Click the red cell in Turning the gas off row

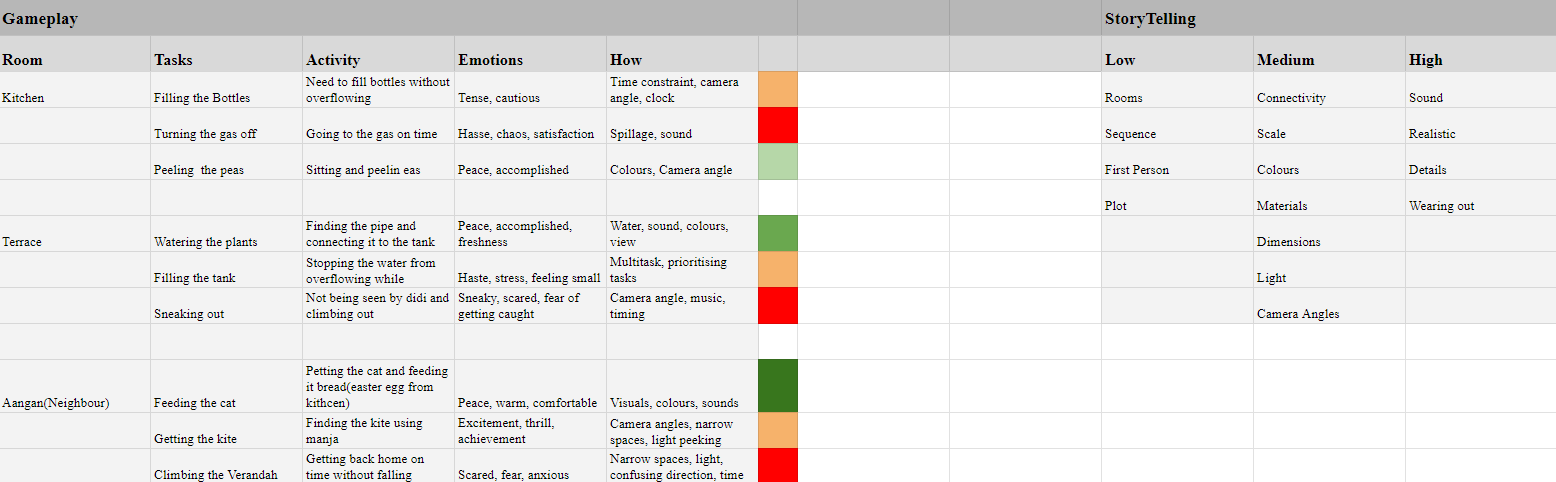pyautogui.click(x=778, y=126)
